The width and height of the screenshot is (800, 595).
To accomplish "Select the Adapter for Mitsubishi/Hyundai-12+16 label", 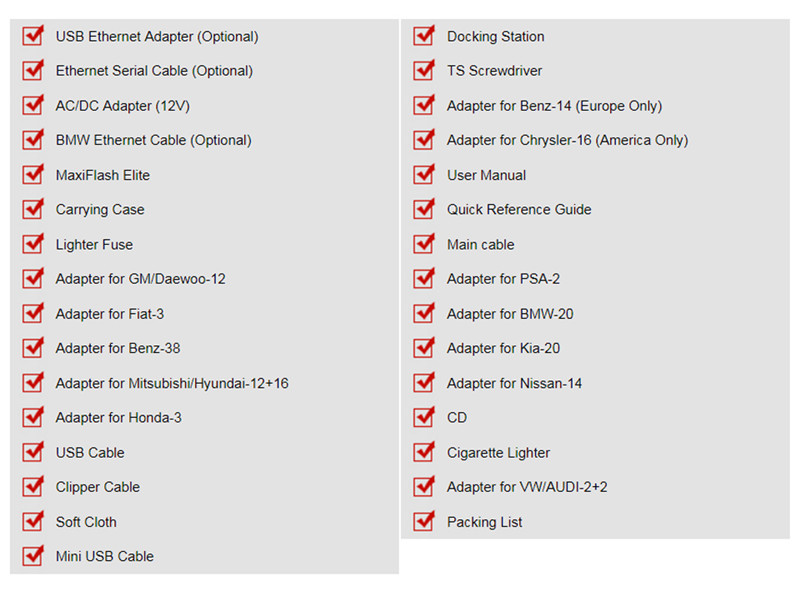I will pos(172,383).
